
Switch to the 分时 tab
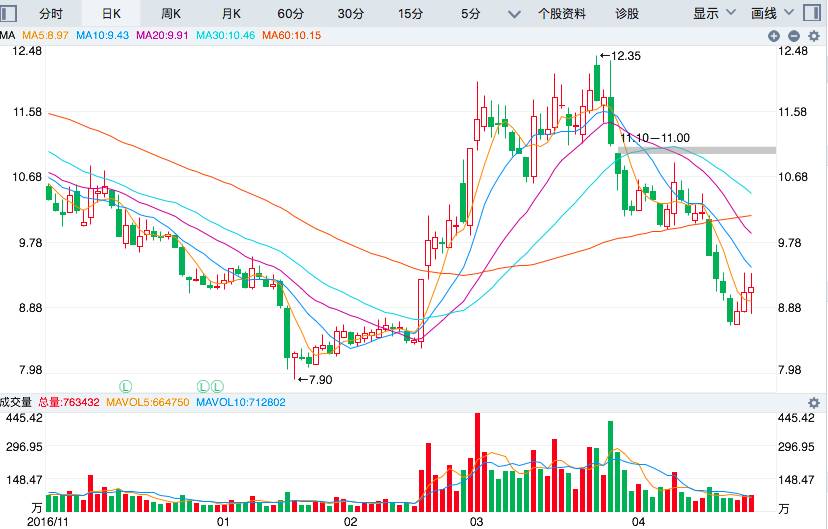click(50, 13)
